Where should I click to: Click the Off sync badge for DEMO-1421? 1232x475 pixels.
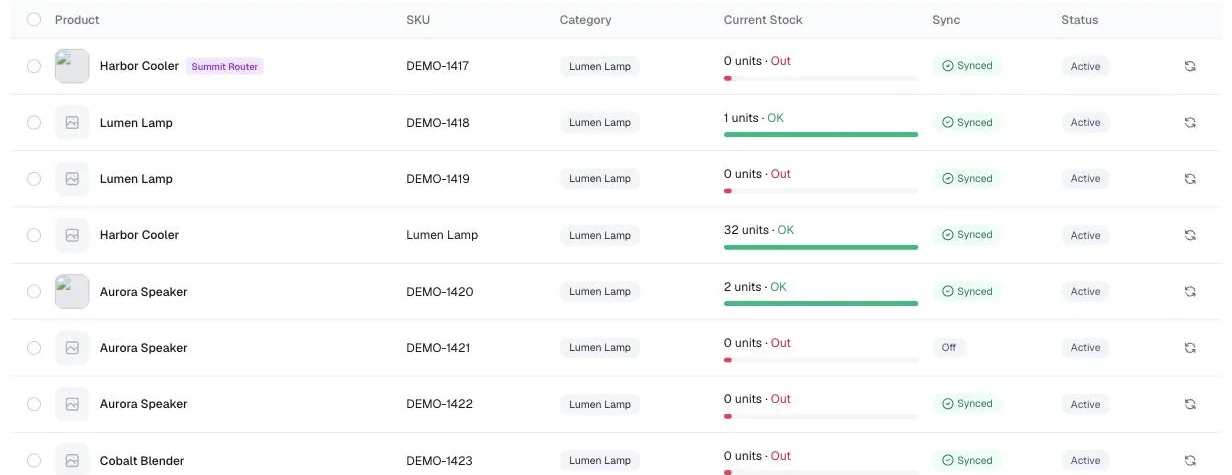click(x=948, y=347)
